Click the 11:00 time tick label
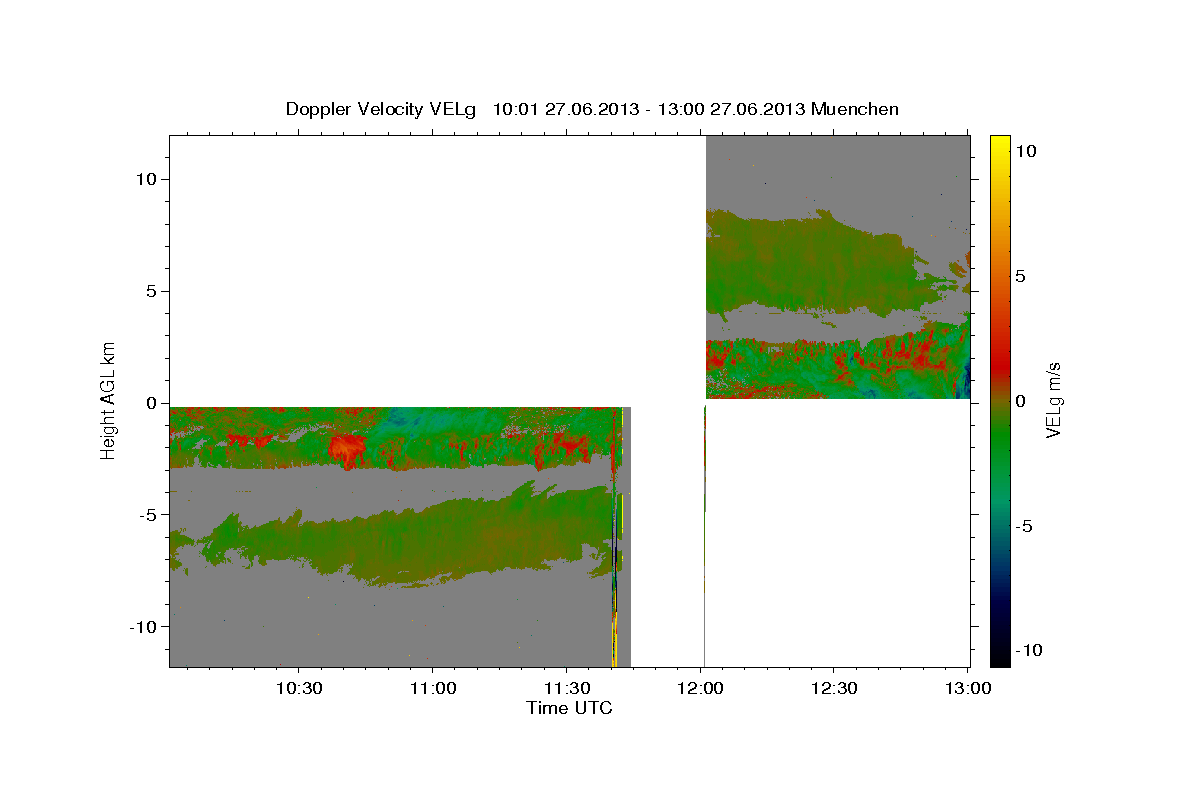Viewport: 1200px width, 800px height. [432, 688]
